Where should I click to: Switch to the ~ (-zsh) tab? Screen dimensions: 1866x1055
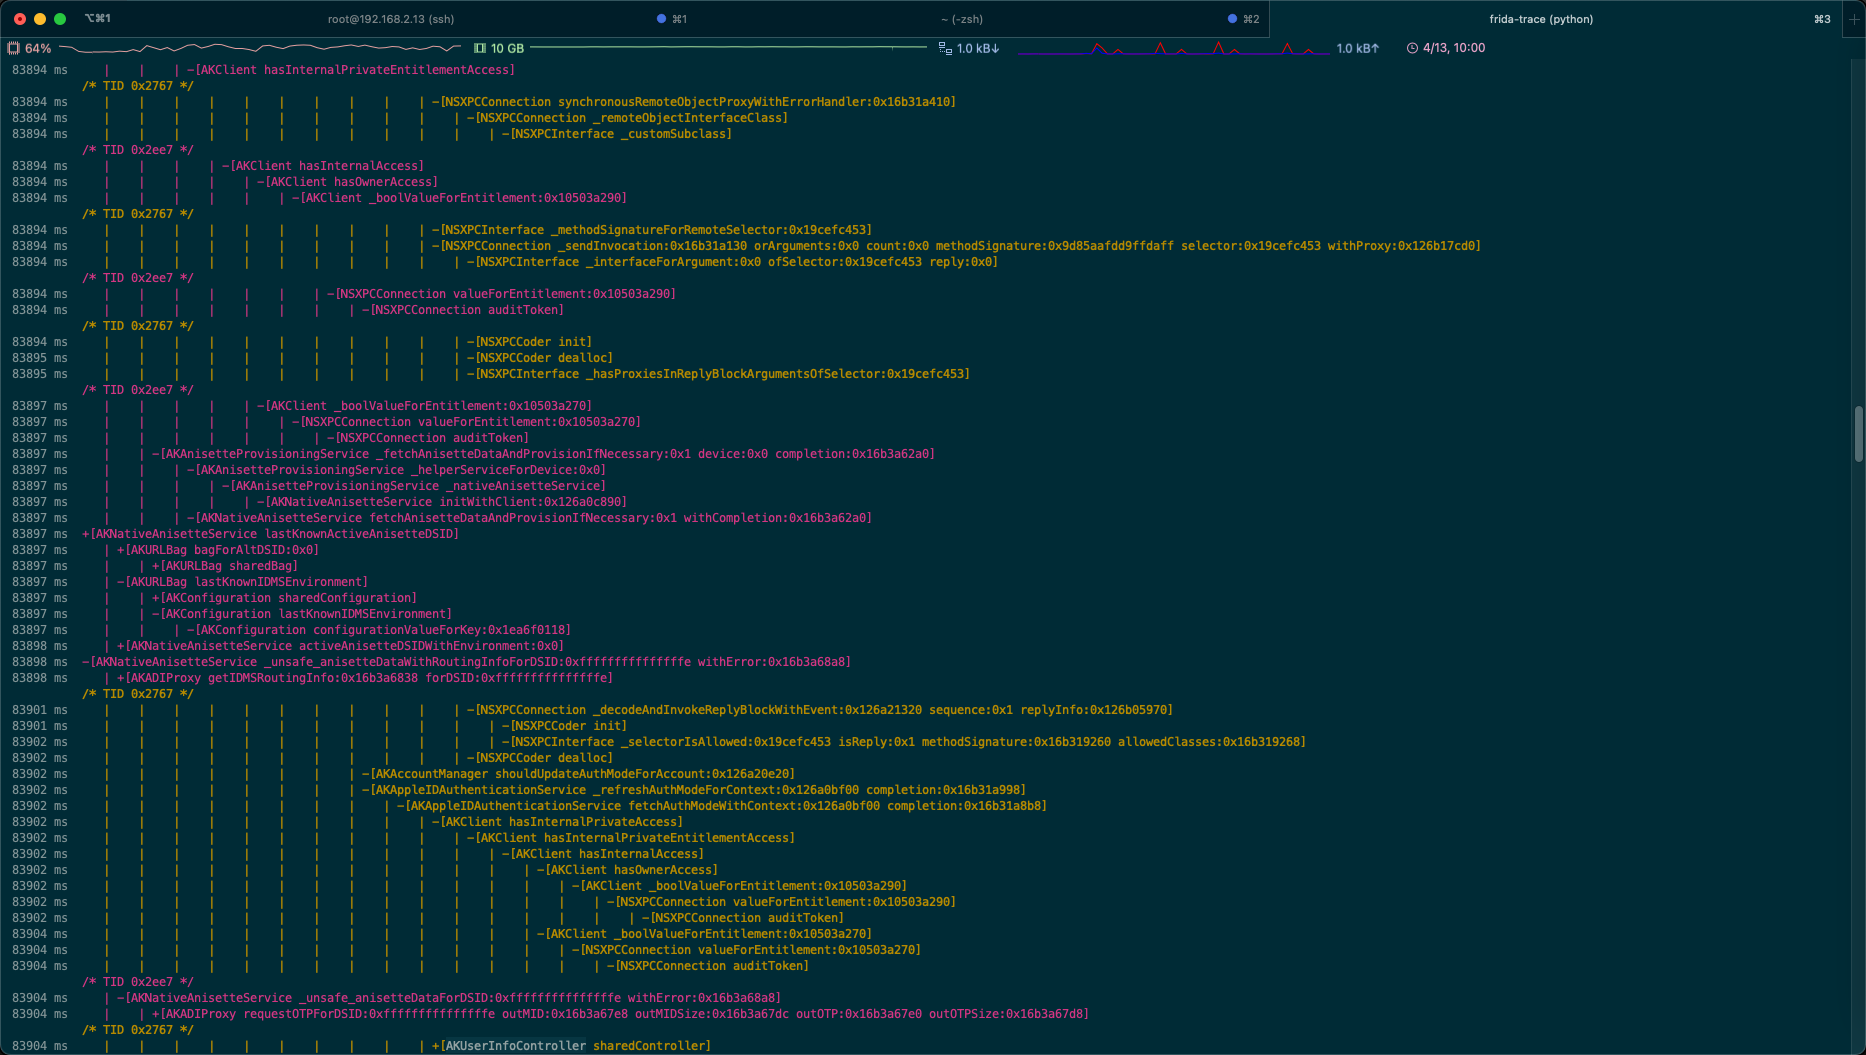pos(961,19)
